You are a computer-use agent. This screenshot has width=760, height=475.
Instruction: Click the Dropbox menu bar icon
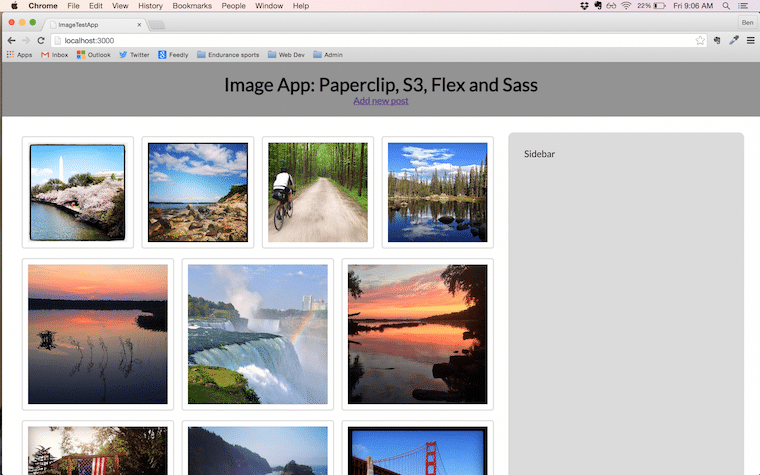[584, 6]
